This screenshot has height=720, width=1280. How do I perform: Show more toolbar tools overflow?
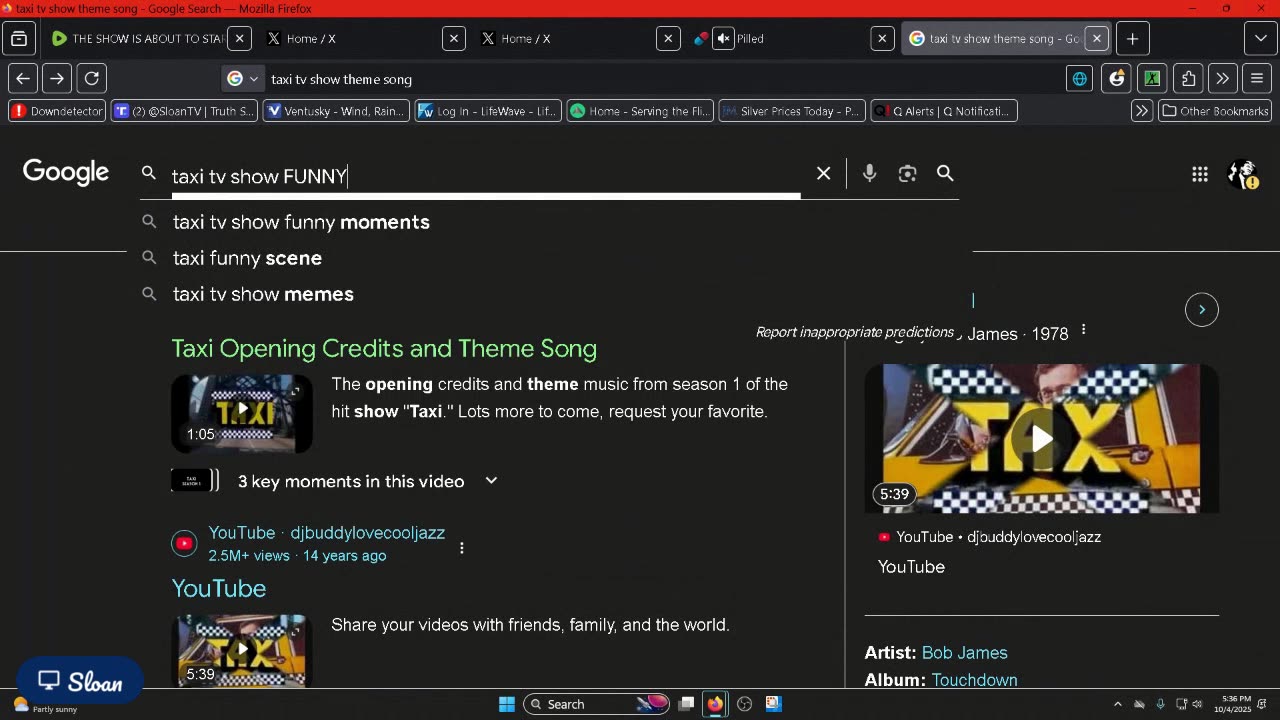point(1223,78)
